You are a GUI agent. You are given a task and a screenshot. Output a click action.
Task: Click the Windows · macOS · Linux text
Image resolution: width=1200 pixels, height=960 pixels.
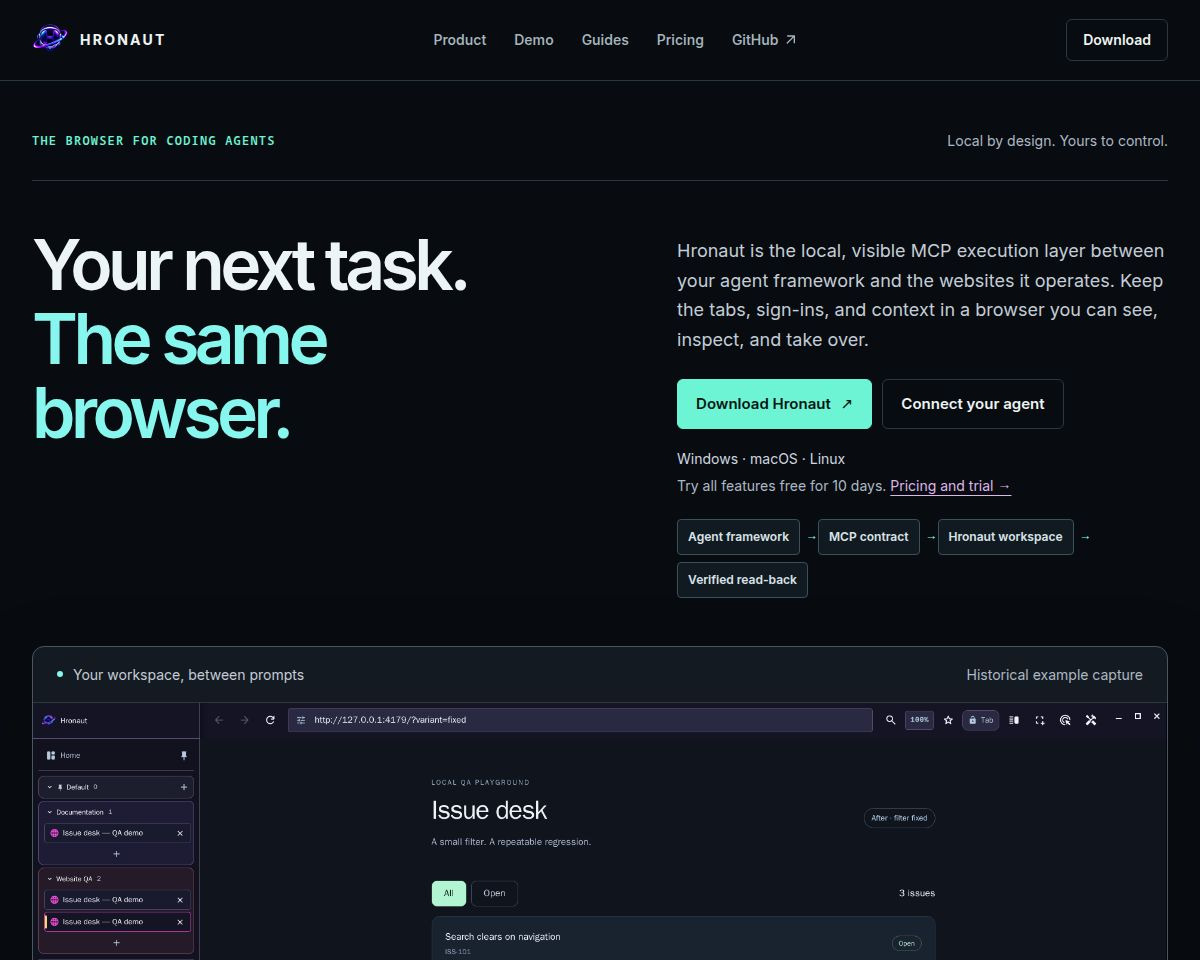[x=761, y=459]
